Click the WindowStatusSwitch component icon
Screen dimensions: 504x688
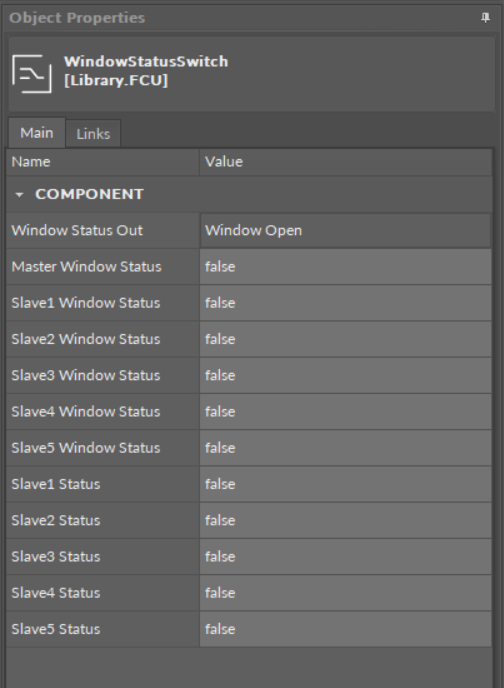click(32, 74)
